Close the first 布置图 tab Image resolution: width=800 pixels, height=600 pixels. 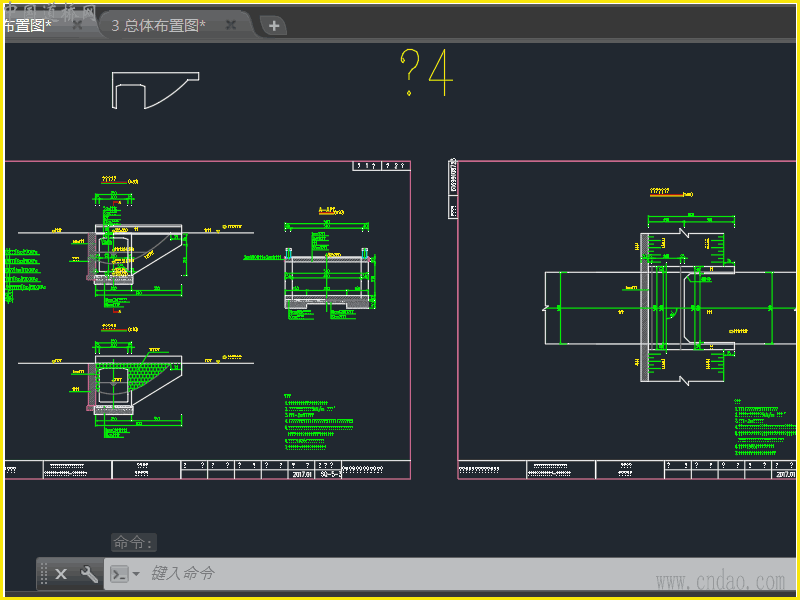[77, 25]
